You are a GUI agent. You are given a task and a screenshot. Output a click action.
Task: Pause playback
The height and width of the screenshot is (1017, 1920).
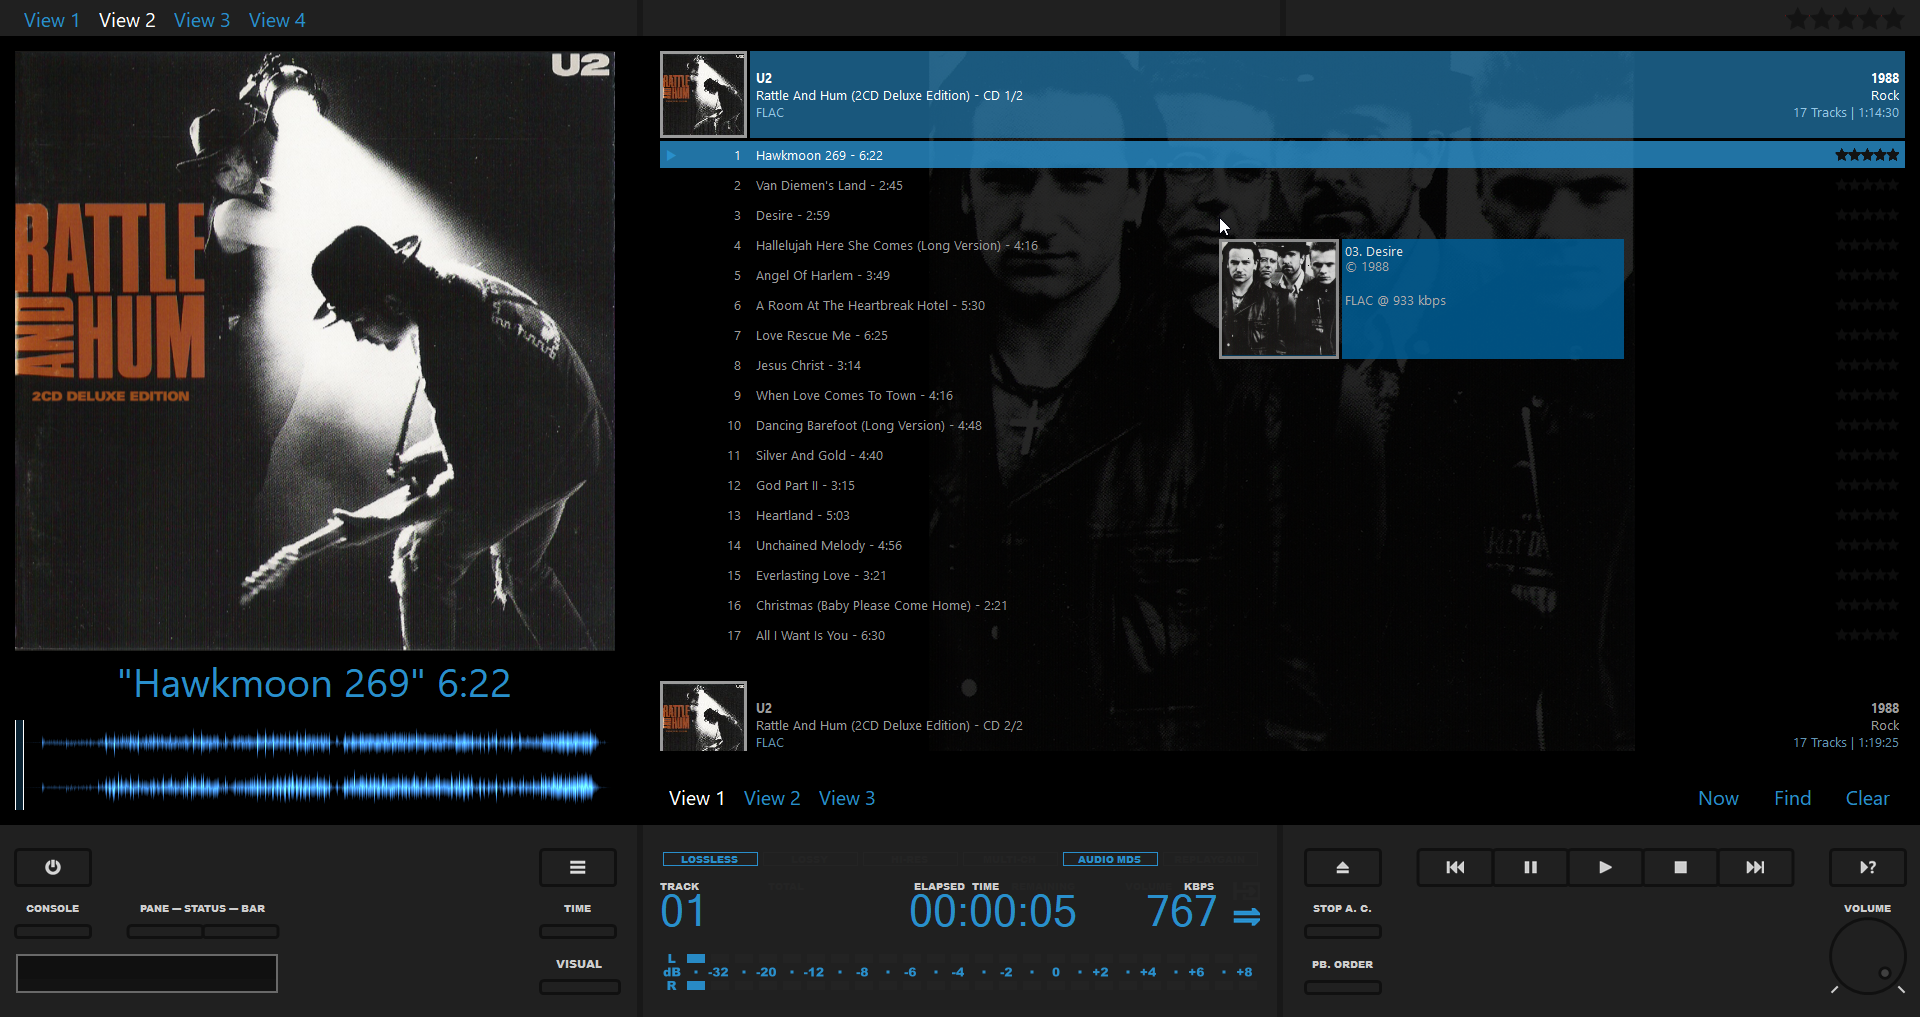1530,867
